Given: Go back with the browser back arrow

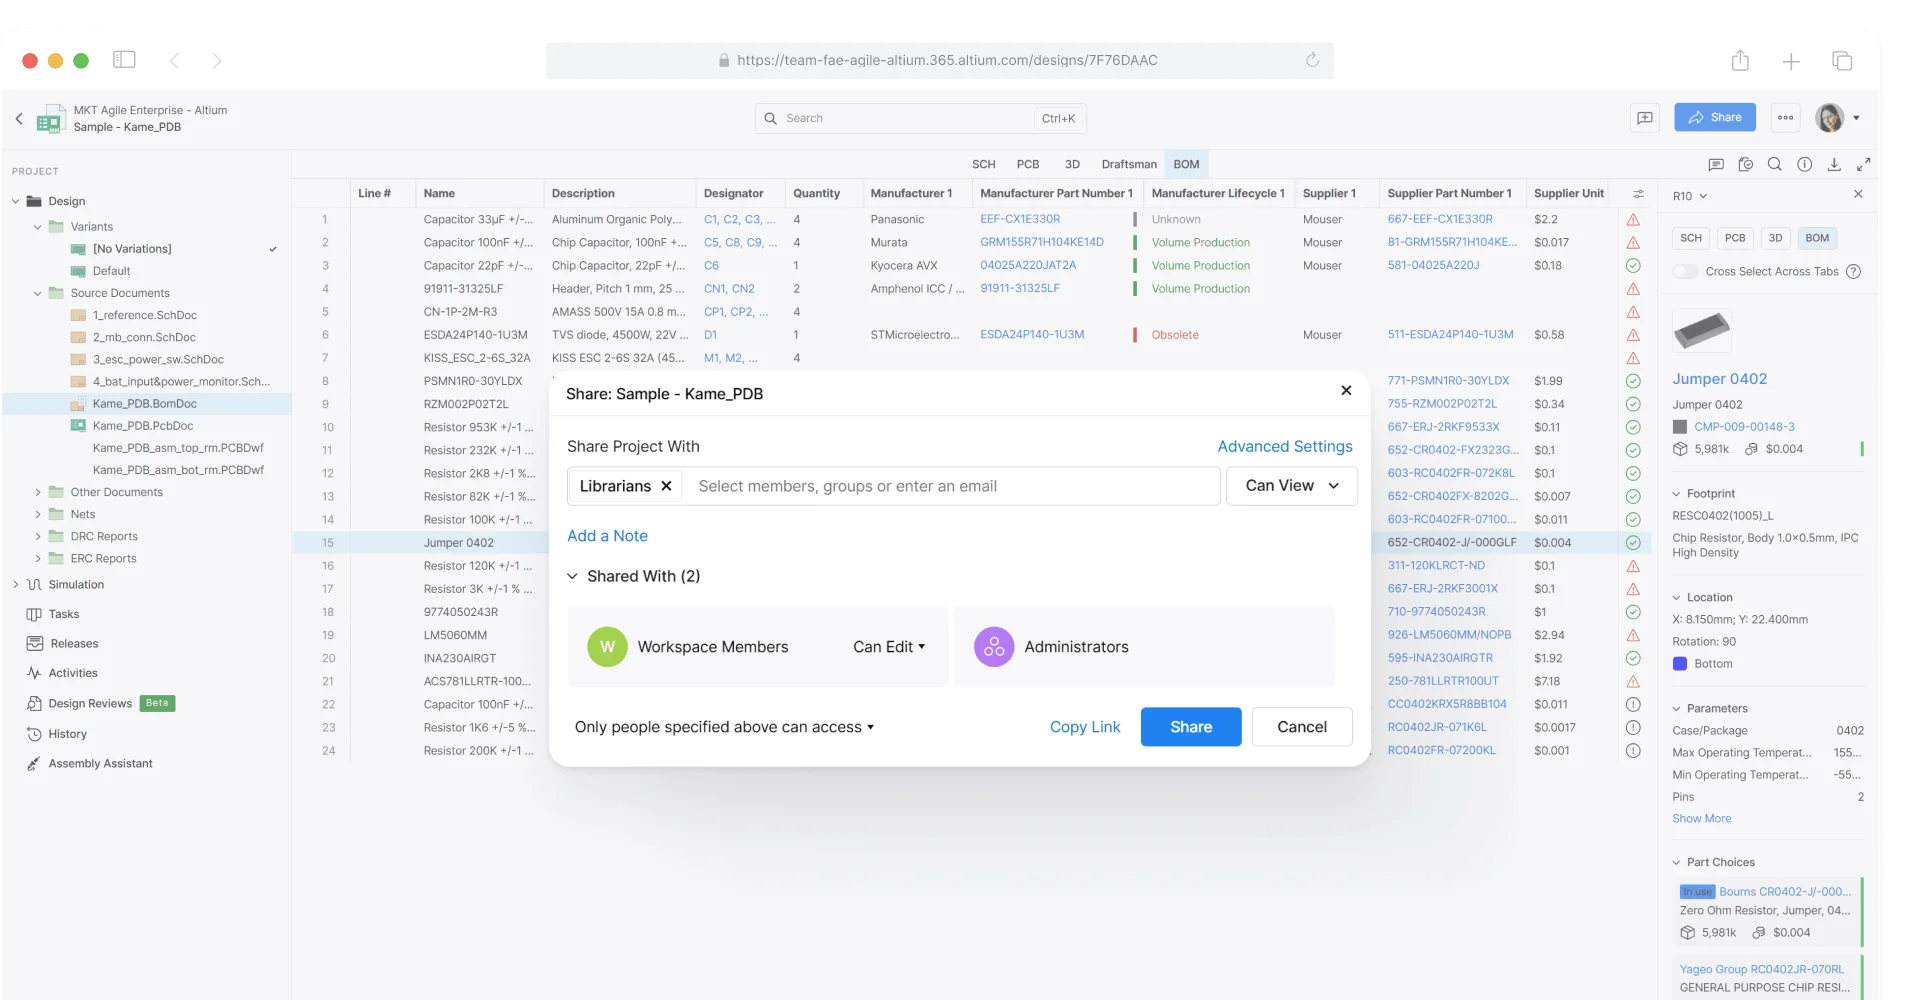Looking at the screenshot, I should [x=174, y=61].
